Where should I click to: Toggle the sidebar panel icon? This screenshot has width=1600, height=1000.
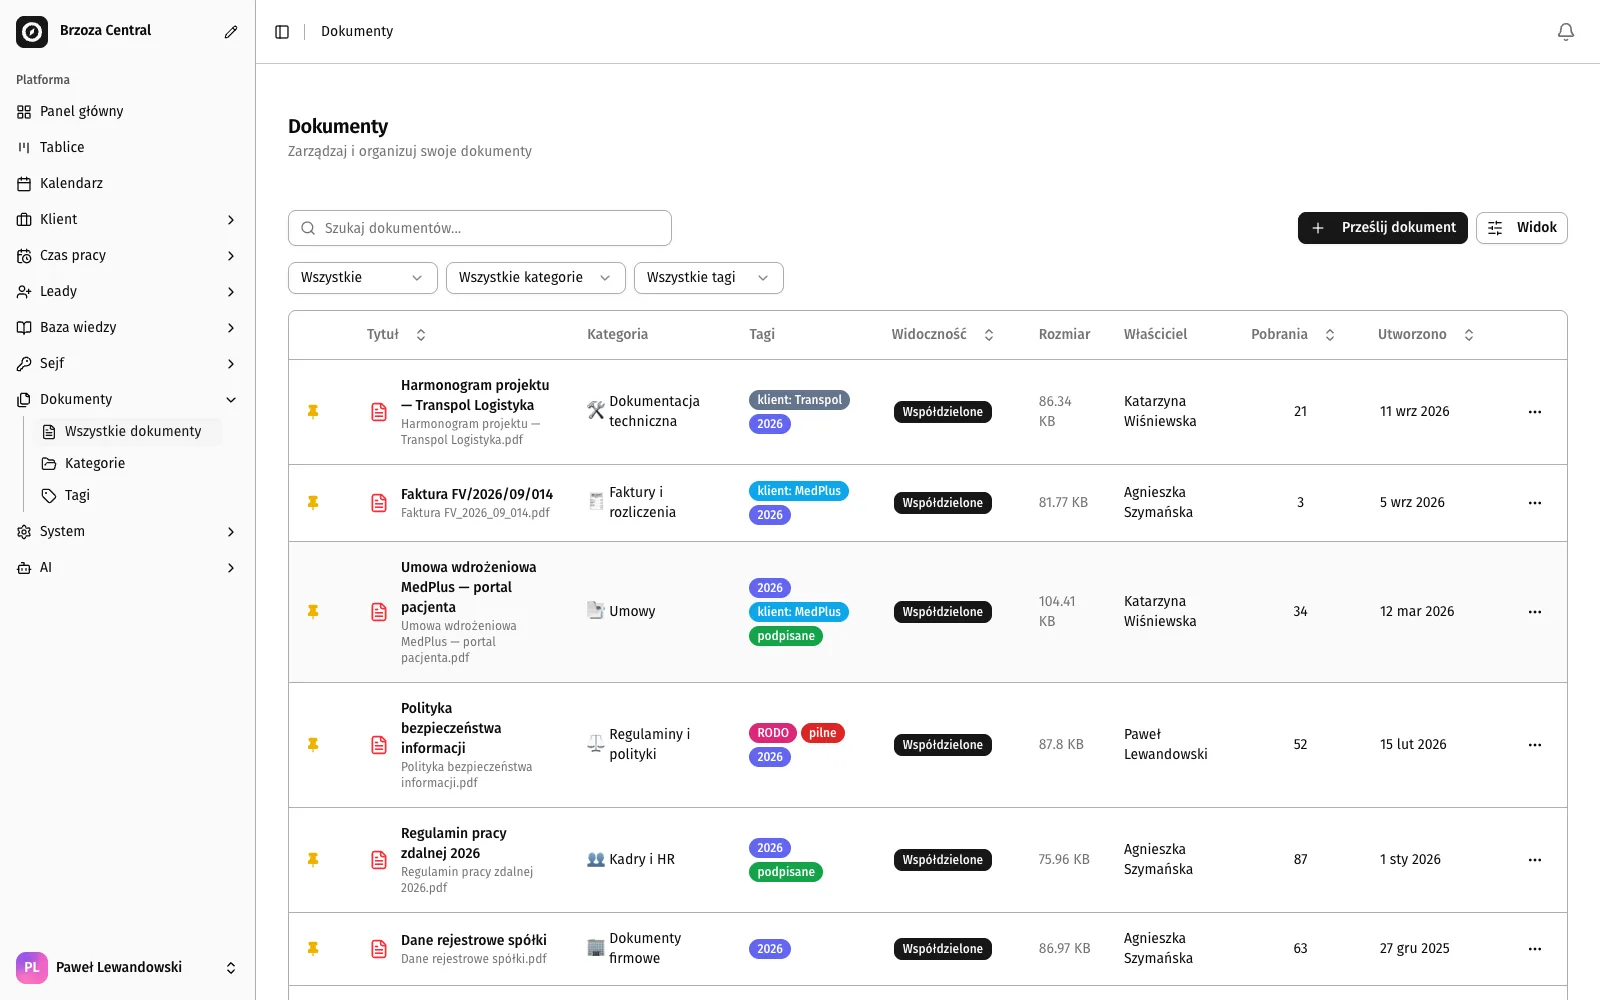point(282,32)
